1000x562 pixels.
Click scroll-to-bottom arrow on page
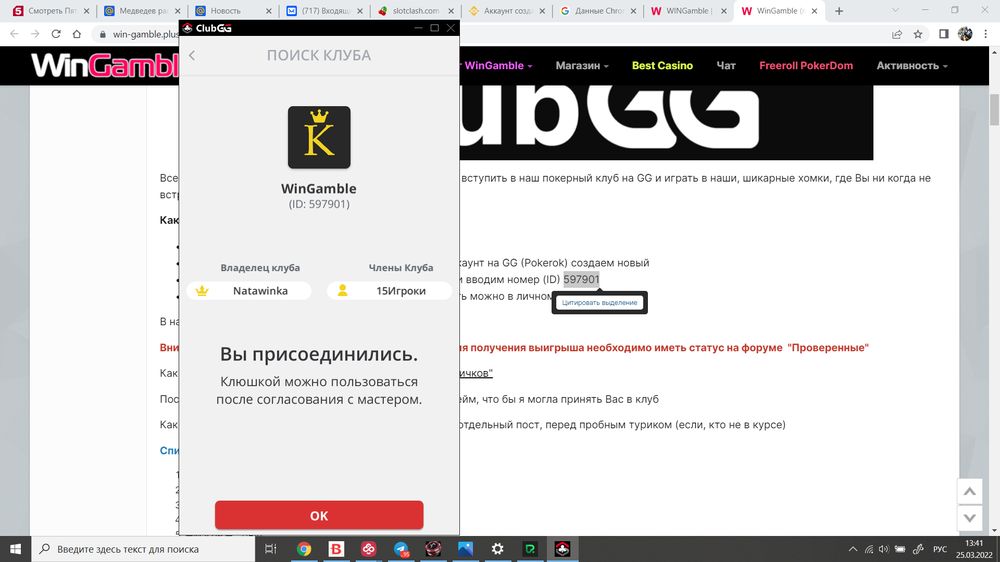click(x=969, y=518)
